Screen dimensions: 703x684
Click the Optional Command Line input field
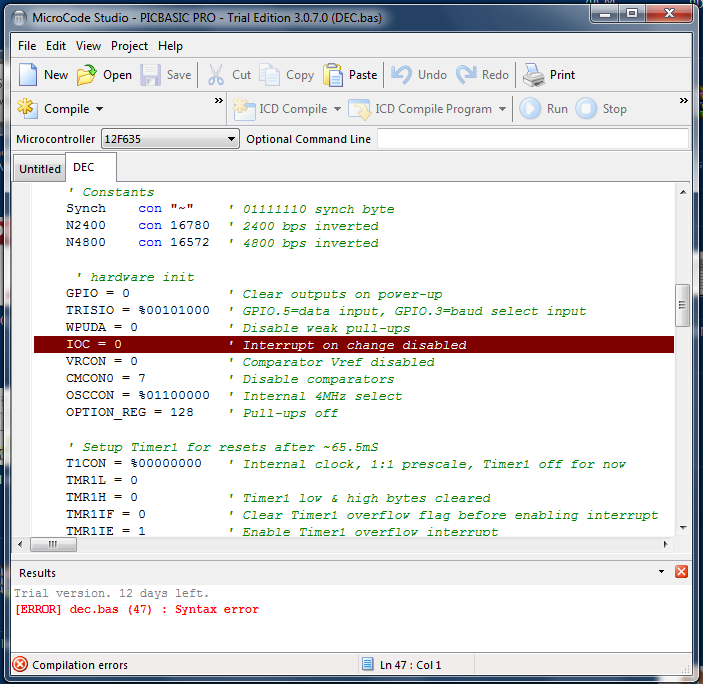pos(532,139)
